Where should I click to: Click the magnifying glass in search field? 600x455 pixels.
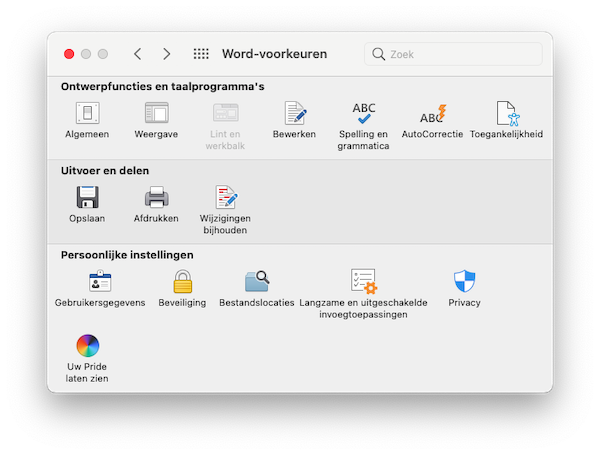[378, 54]
